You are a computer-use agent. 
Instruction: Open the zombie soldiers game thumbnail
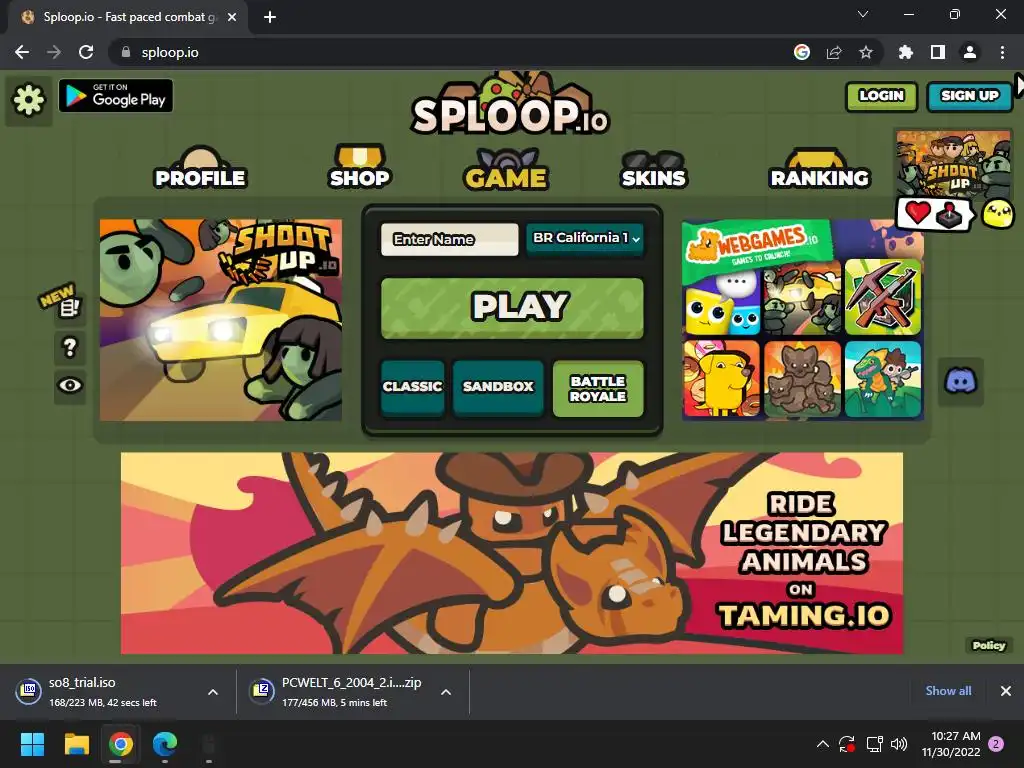[803, 298]
